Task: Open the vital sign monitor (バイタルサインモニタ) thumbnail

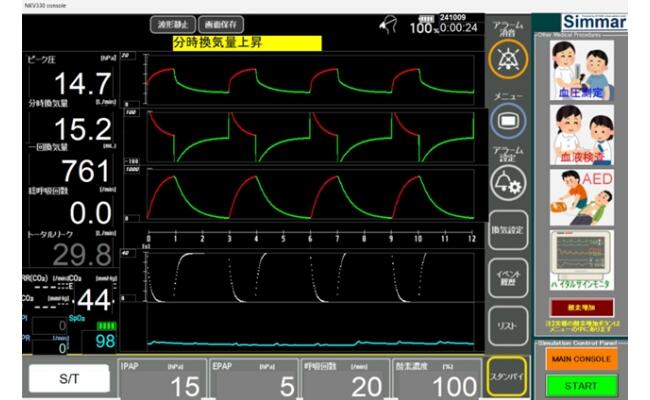Action: pyautogui.click(x=582, y=259)
